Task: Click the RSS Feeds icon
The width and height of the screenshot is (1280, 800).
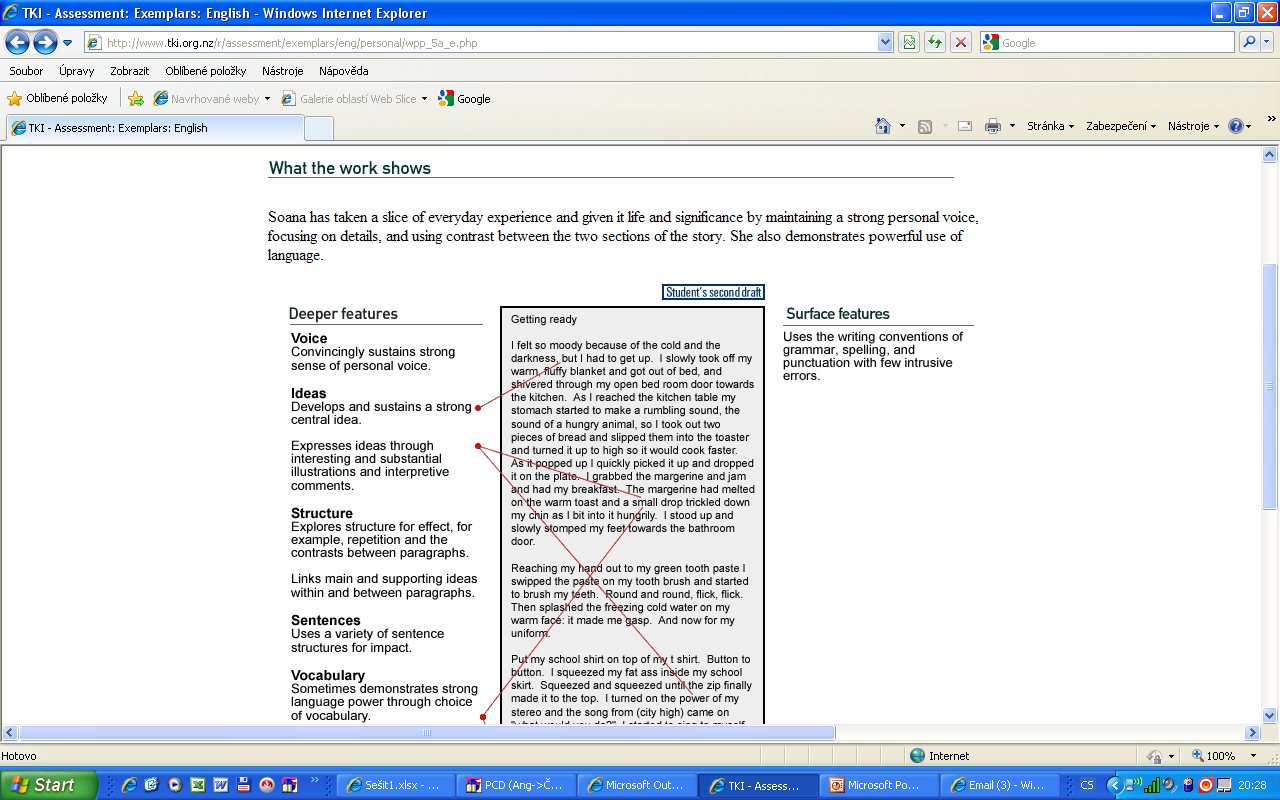Action: (x=925, y=126)
